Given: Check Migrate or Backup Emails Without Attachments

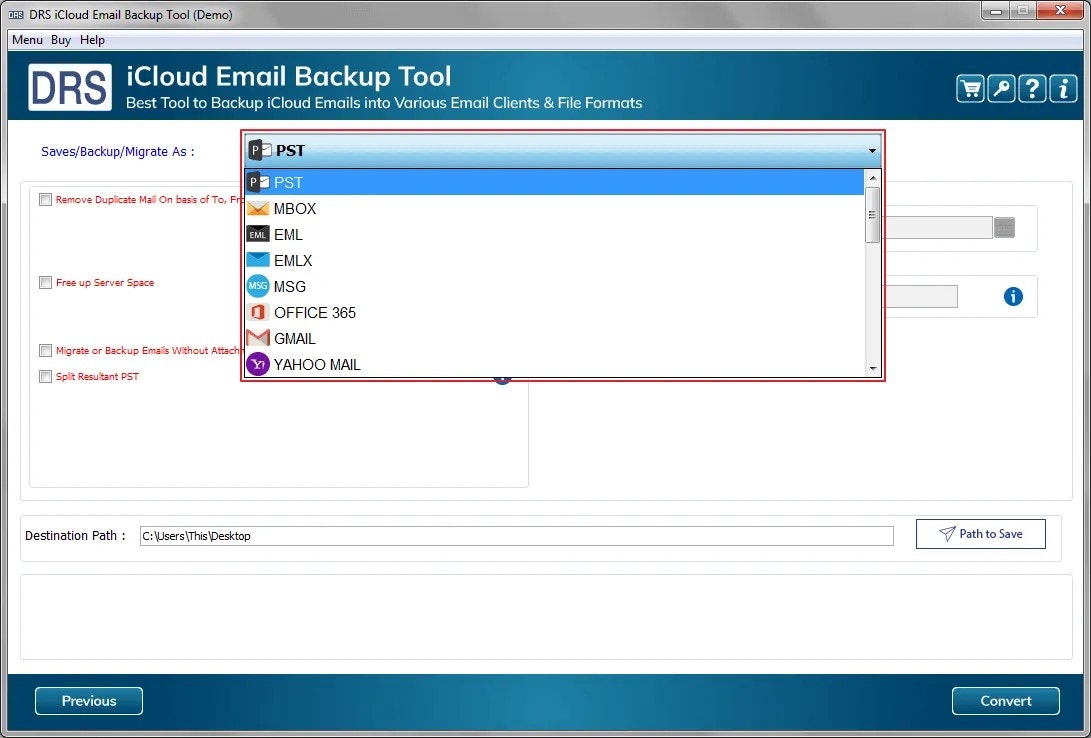Looking at the screenshot, I should [x=45, y=351].
